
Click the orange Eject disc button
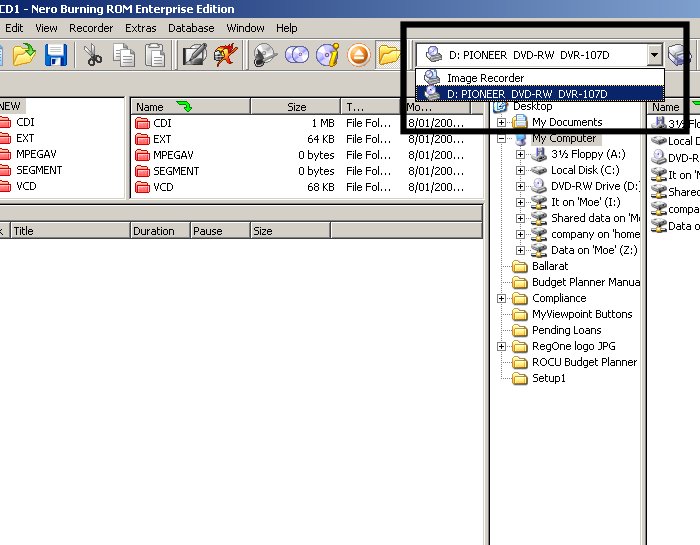[358, 55]
